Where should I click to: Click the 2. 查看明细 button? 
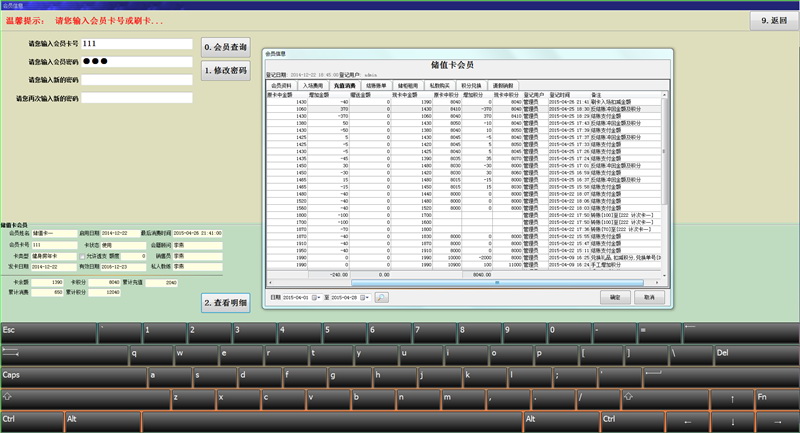226,303
